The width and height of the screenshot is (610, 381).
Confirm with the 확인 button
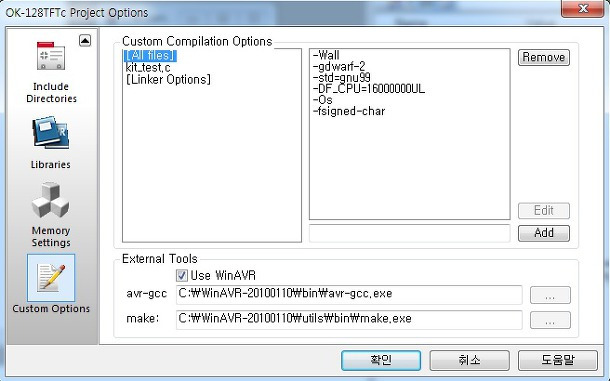click(381, 360)
